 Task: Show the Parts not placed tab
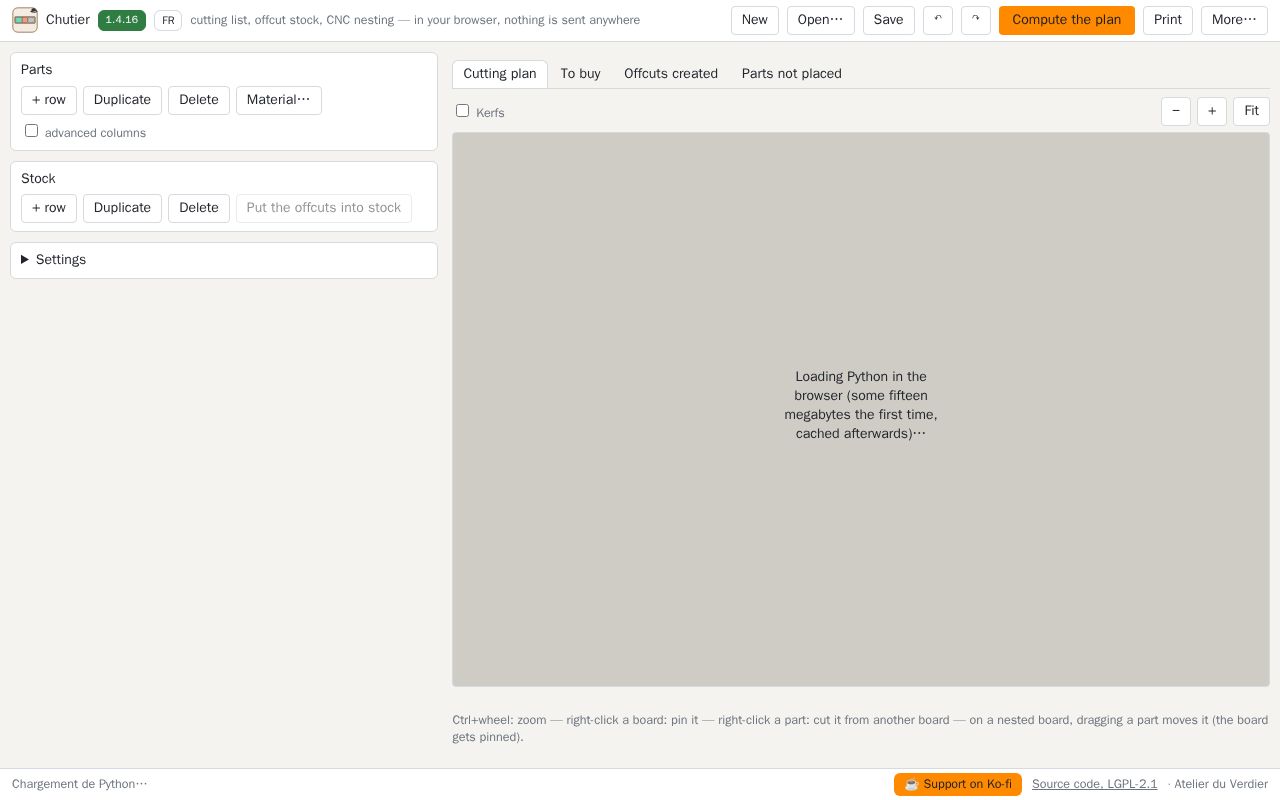pyautogui.click(x=792, y=74)
